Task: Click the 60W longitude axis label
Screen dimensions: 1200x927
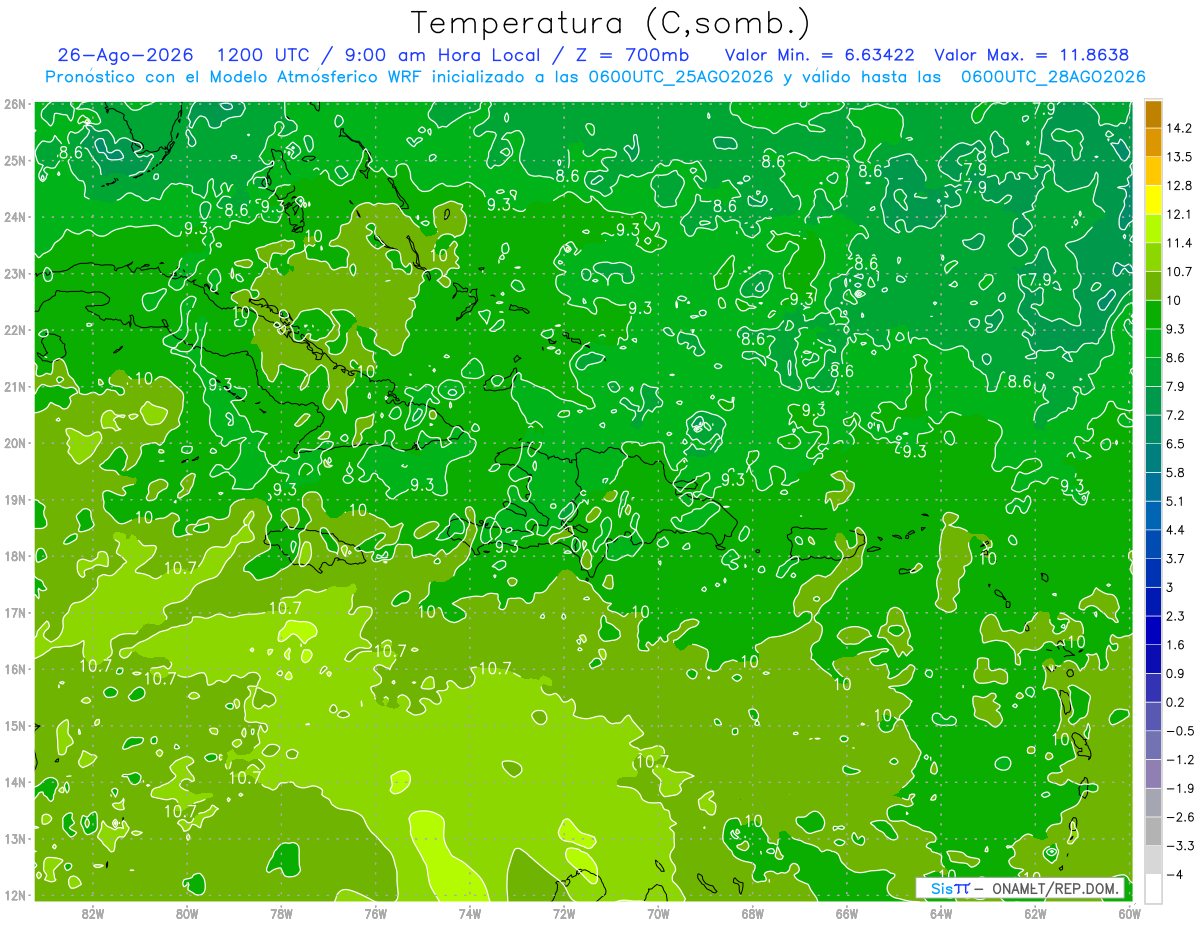Action: [x=1129, y=913]
